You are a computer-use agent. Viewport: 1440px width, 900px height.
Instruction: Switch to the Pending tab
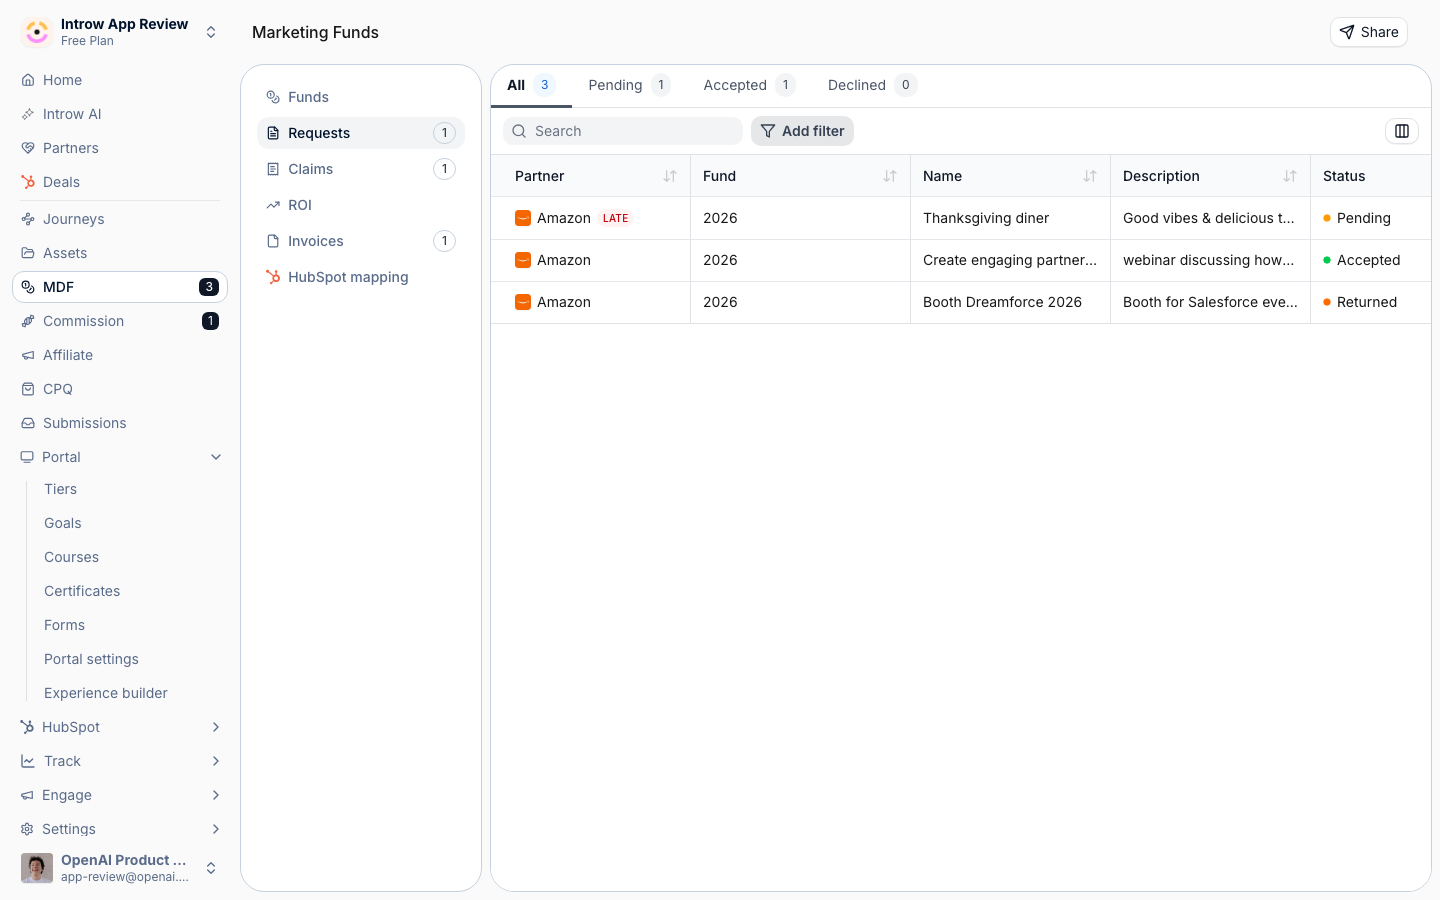pos(629,85)
